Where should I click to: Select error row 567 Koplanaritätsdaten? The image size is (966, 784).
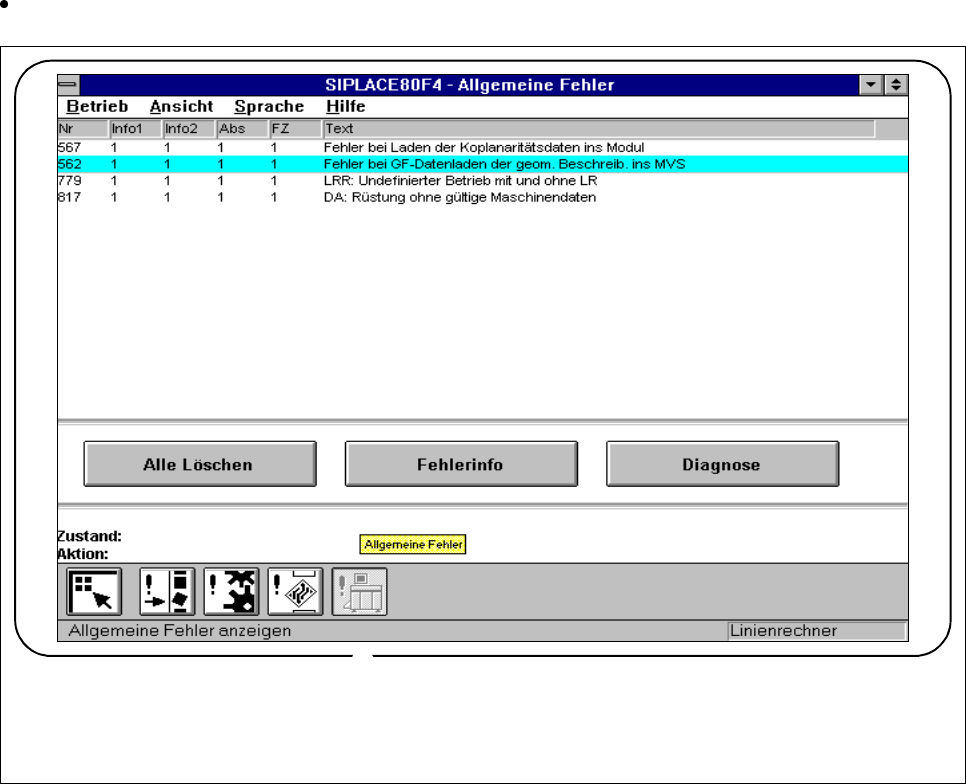(482, 148)
